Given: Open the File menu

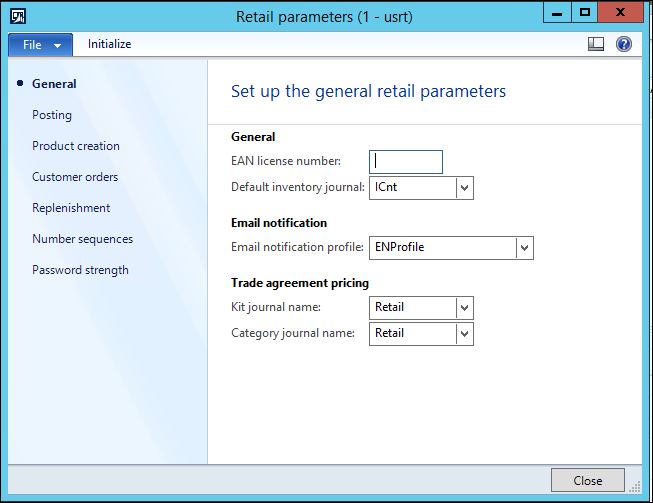Looking at the screenshot, I should coord(40,45).
